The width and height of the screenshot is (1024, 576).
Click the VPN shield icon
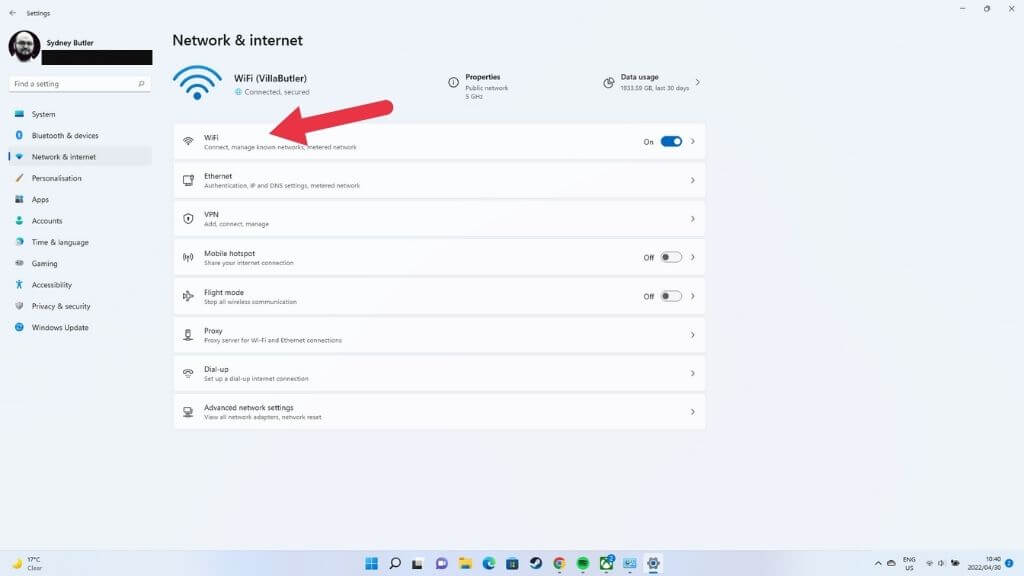coord(188,219)
